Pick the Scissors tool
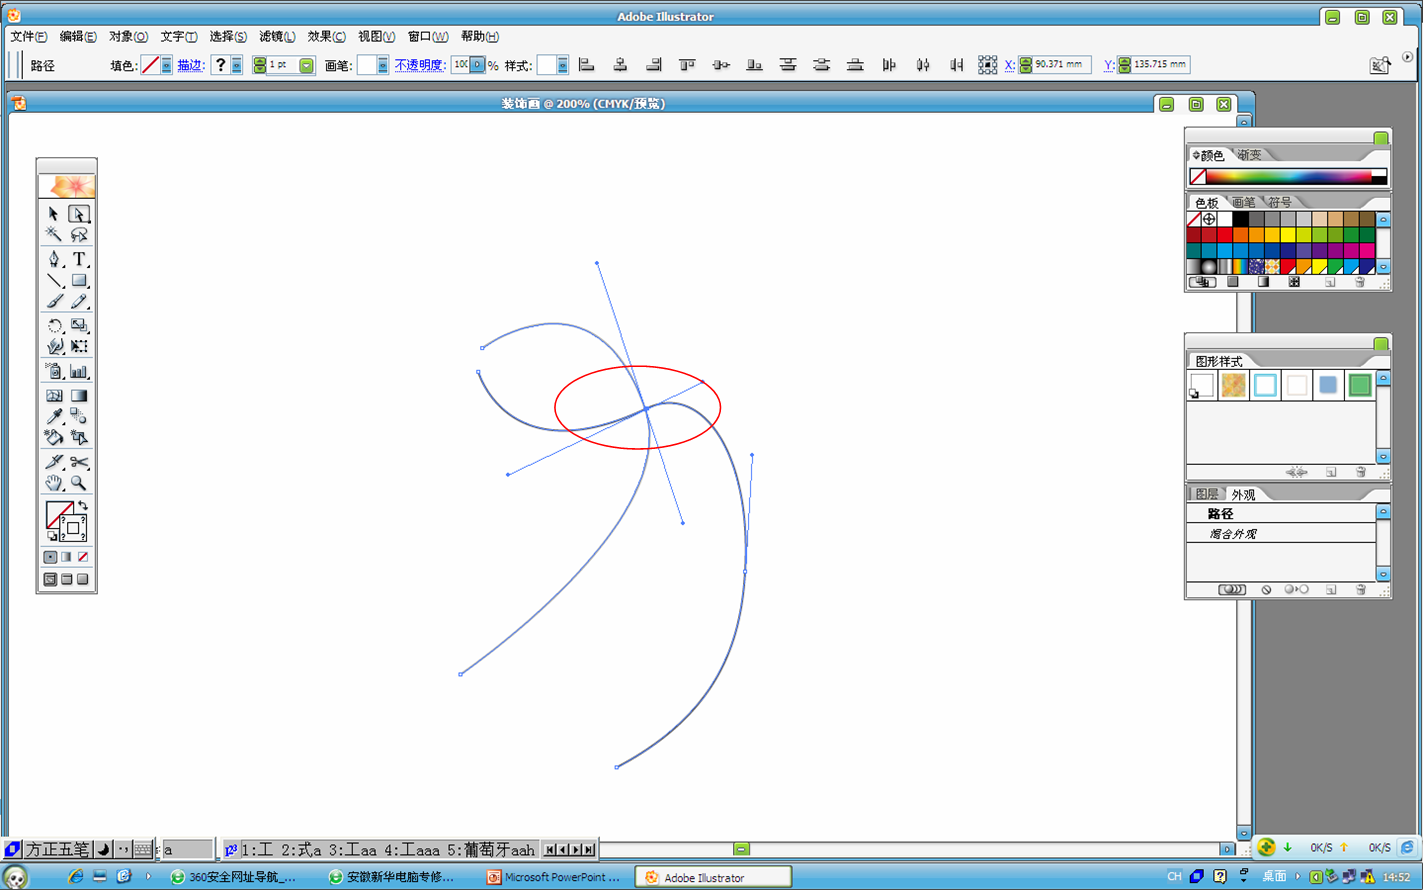This screenshot has height=890, width=1423. point(79,462)
